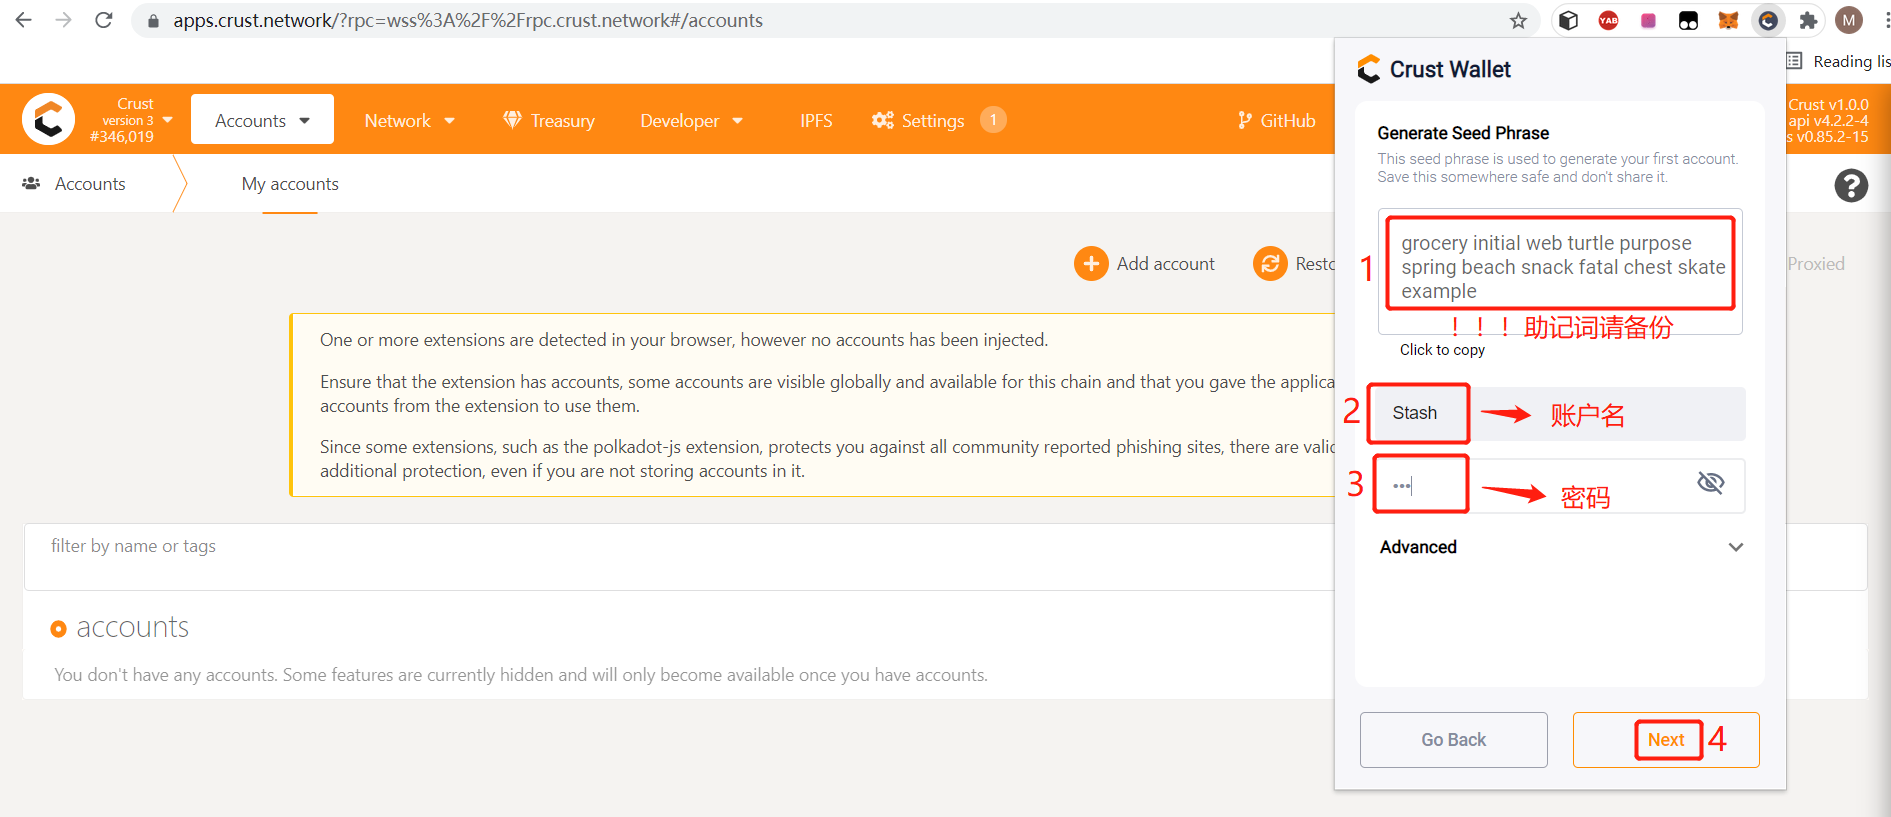Open the GitHub link
The image size is (1891, 817).
(1277, 120)
